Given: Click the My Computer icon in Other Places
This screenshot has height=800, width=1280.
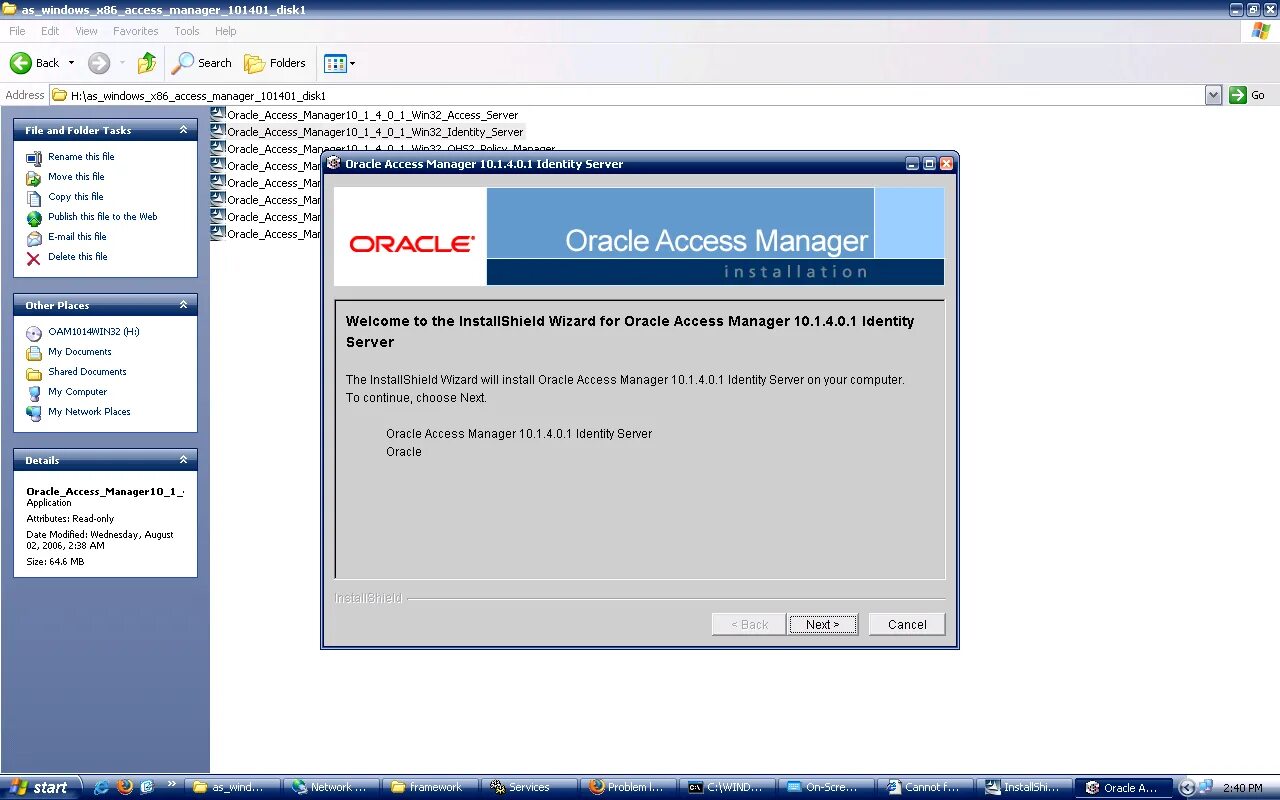Looking at the screenshot, I should tap(34, 392).
